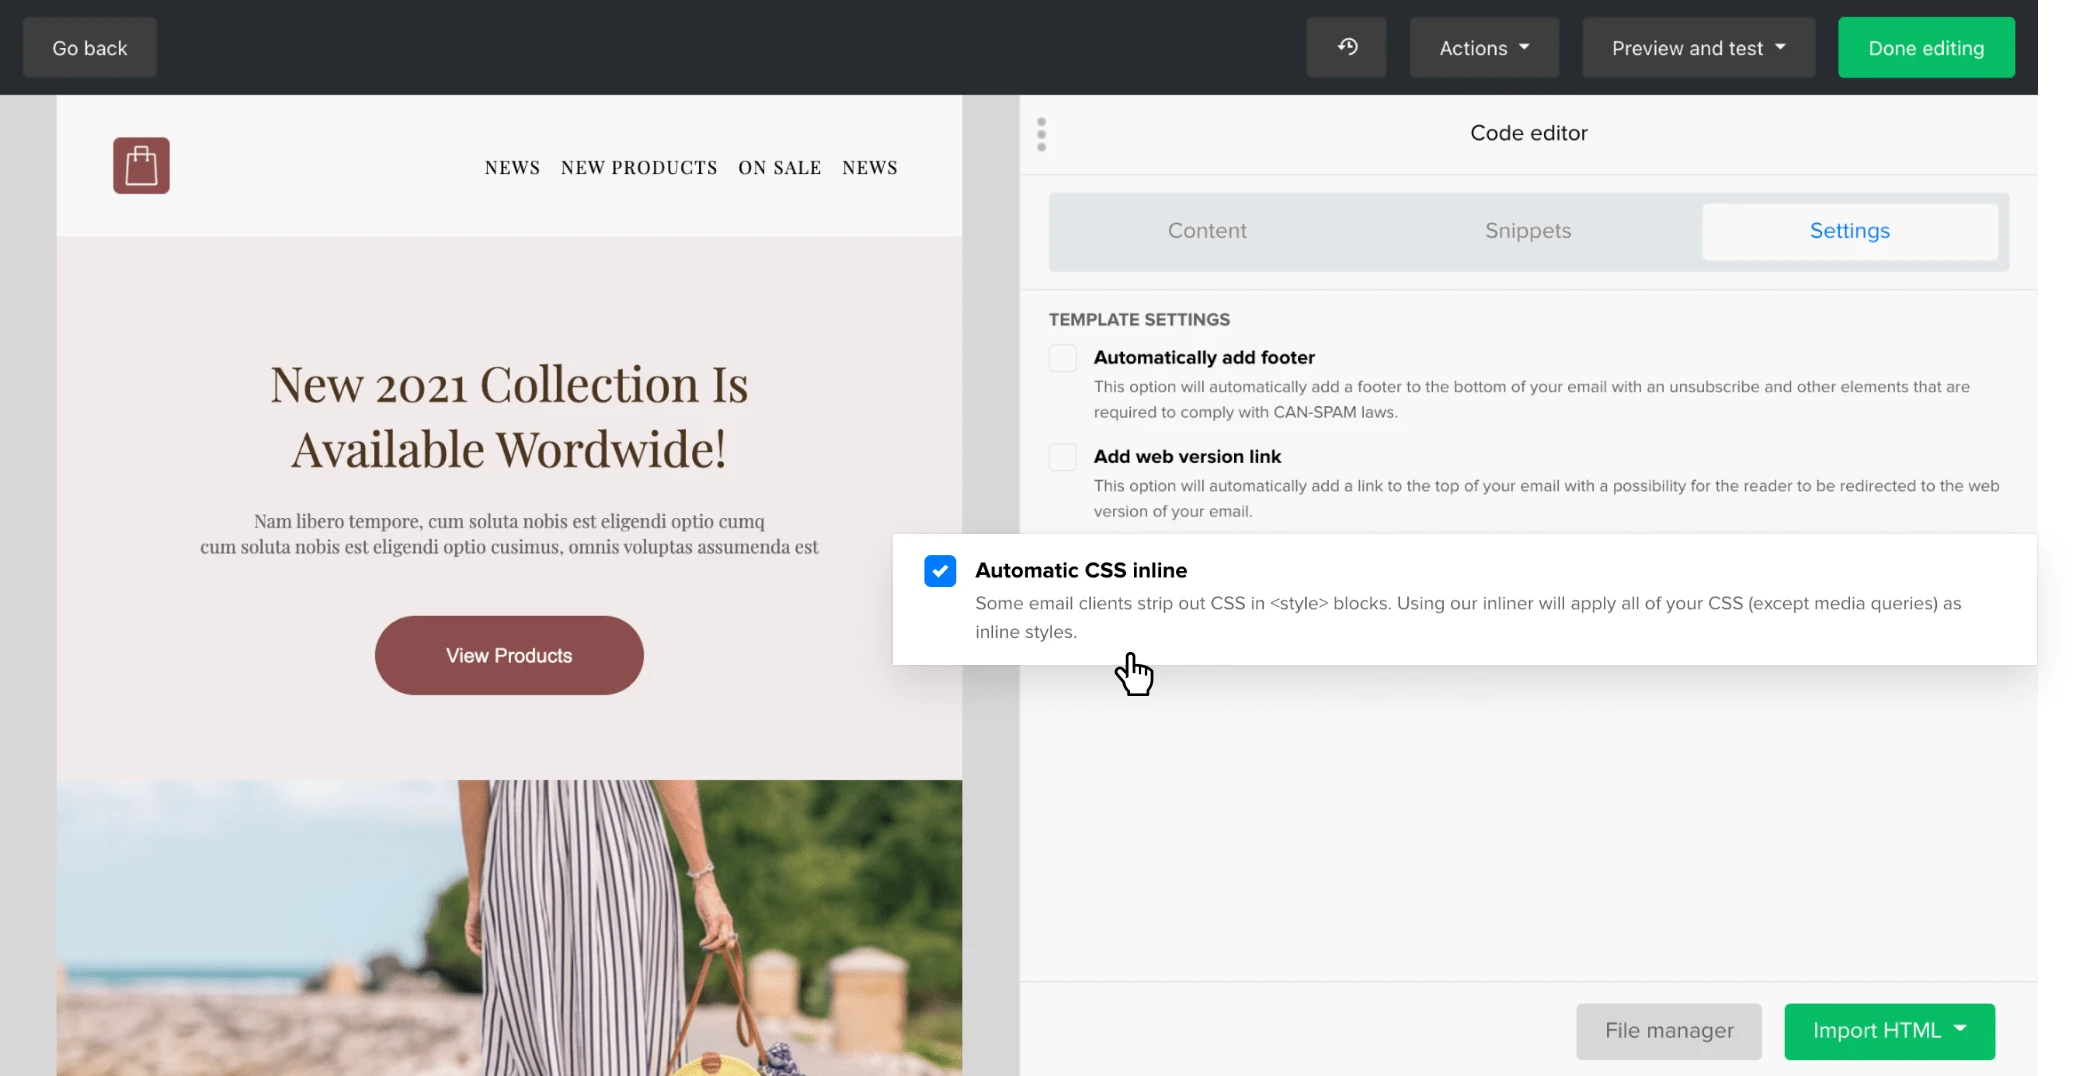The image size is (2084, 1076).
Task: Check the Add web version link box
Action: (x=1062, y=457)
